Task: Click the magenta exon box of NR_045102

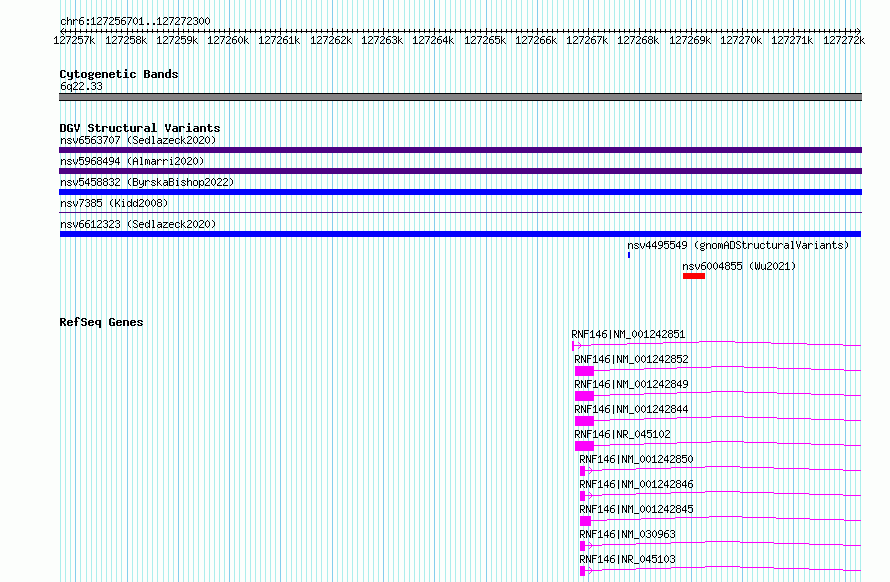Action: [x=584, y=446]
